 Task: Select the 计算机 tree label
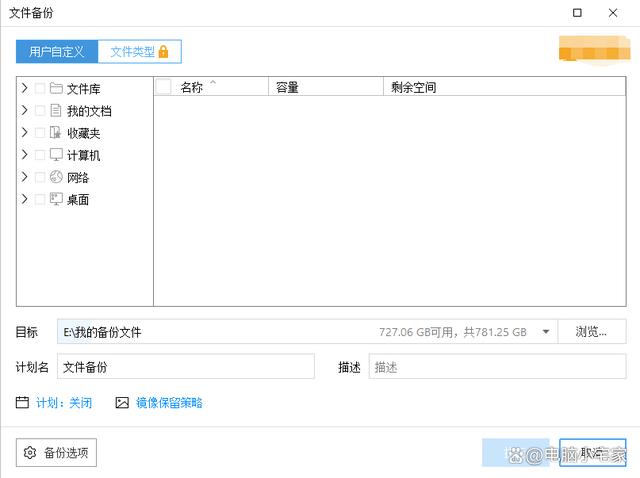[x=84, y=155]
